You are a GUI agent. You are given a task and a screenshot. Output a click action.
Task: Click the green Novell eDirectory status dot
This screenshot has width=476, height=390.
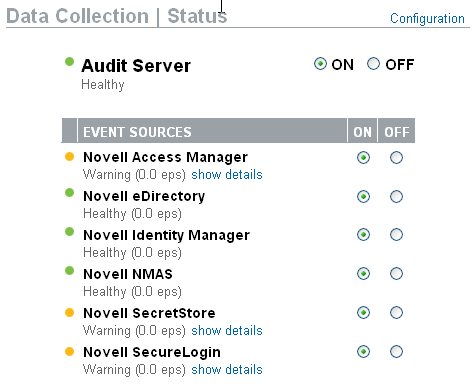coord(69,193)
